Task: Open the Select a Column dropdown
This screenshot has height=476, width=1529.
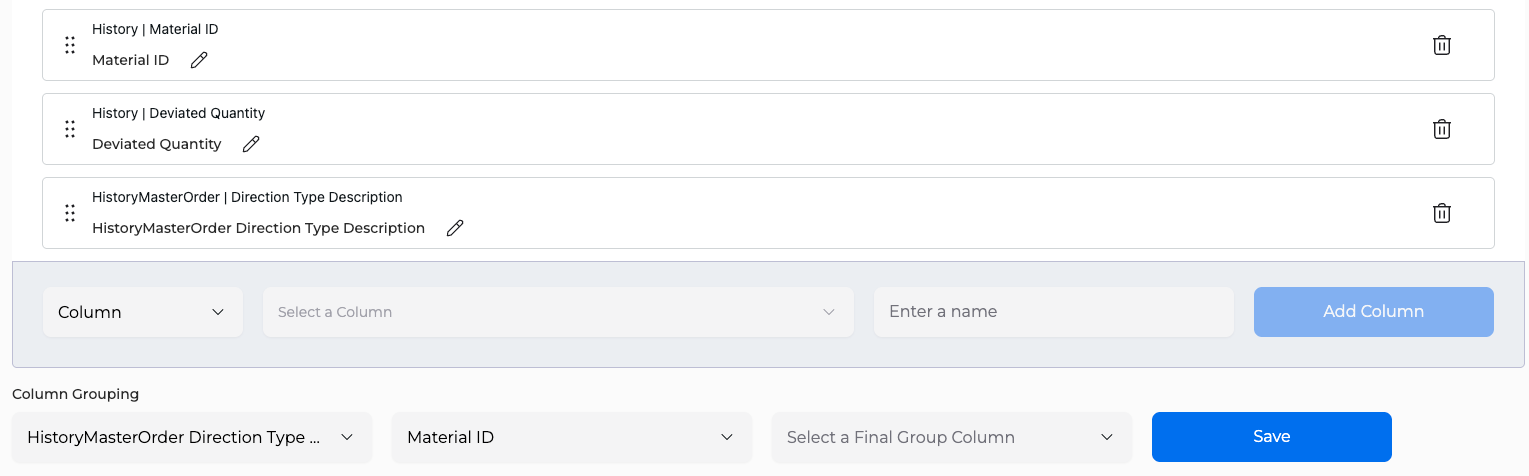Action: click(x=558, y=312)
